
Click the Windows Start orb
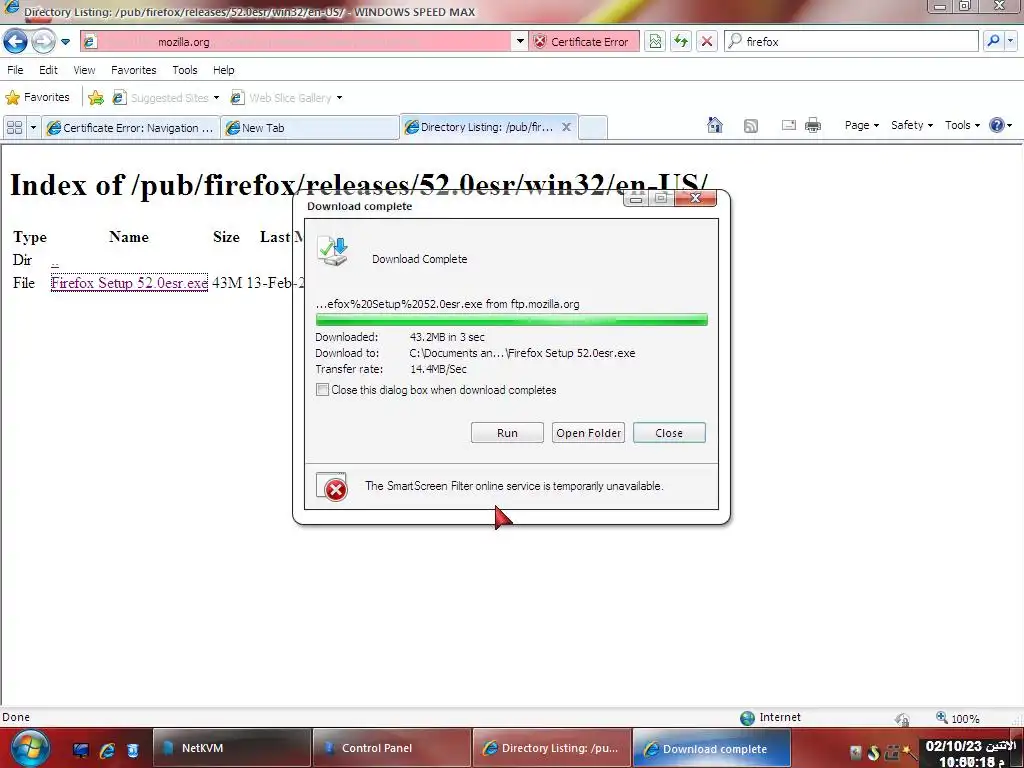click(30, 749)
